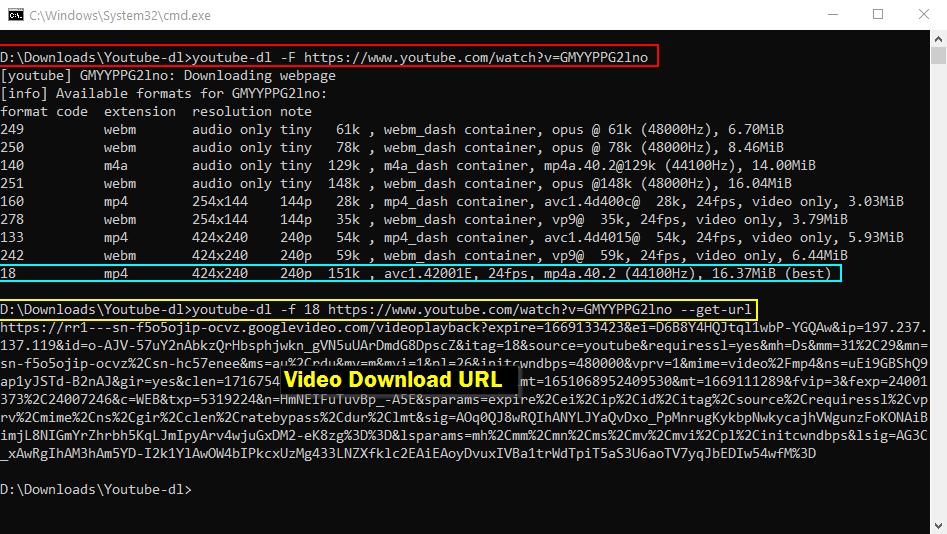947x534 pixels.
Task: Click format code 133 mp4 row
Action: point(452,237)
